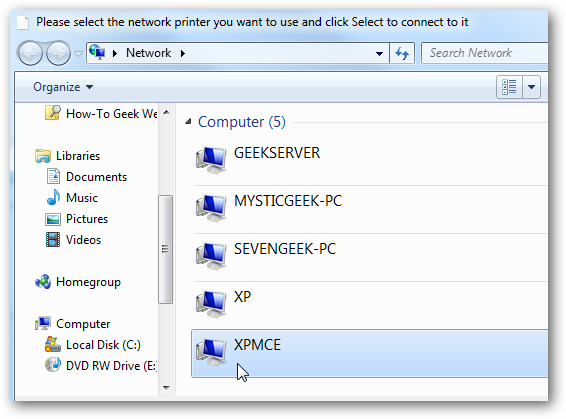Click the Local Disk (C:) drive icon
Viewport: 566px width, 419px height.
[x=53, y=344]
